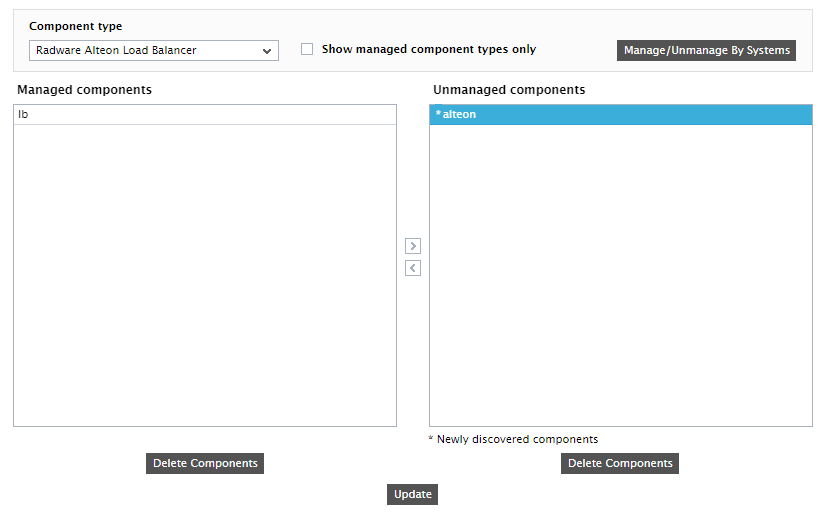838x513 pixels.
Task: Click the Show managed component types only label
Action: 429,49
